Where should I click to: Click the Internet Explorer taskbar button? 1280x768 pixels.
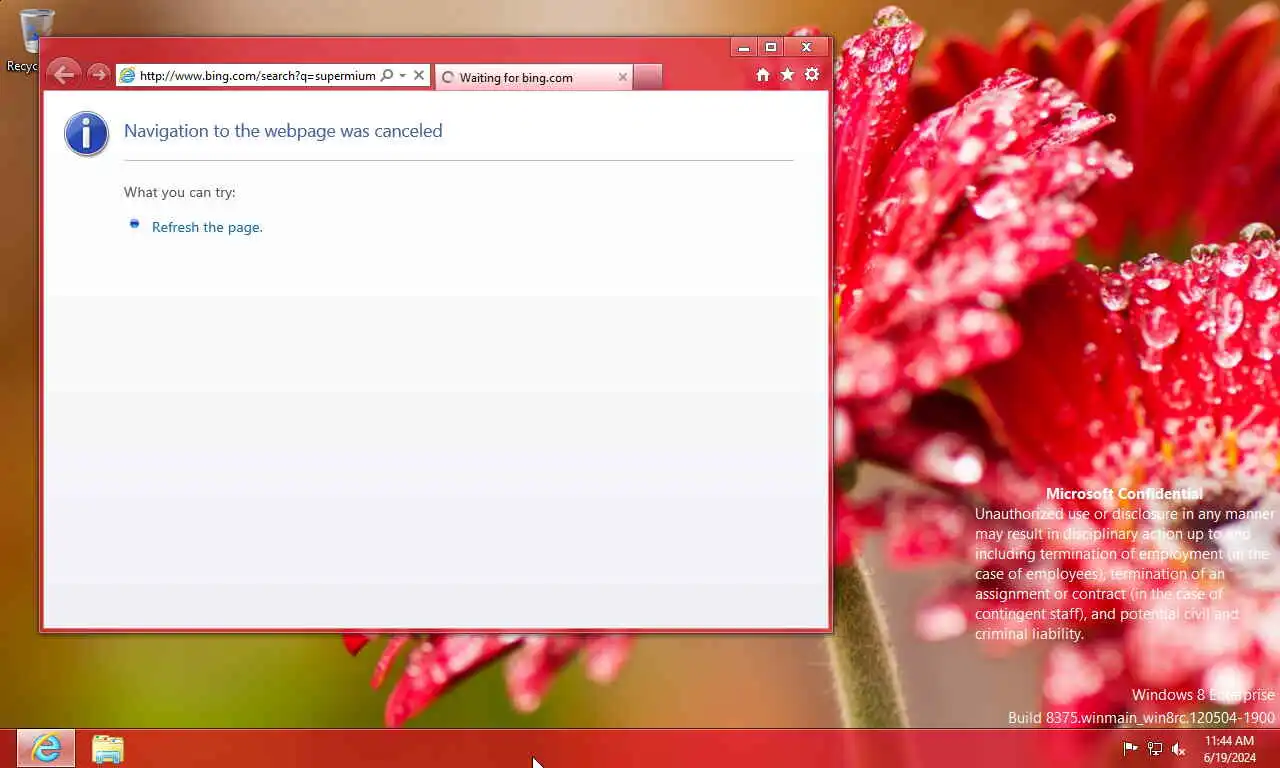point(46,748)
